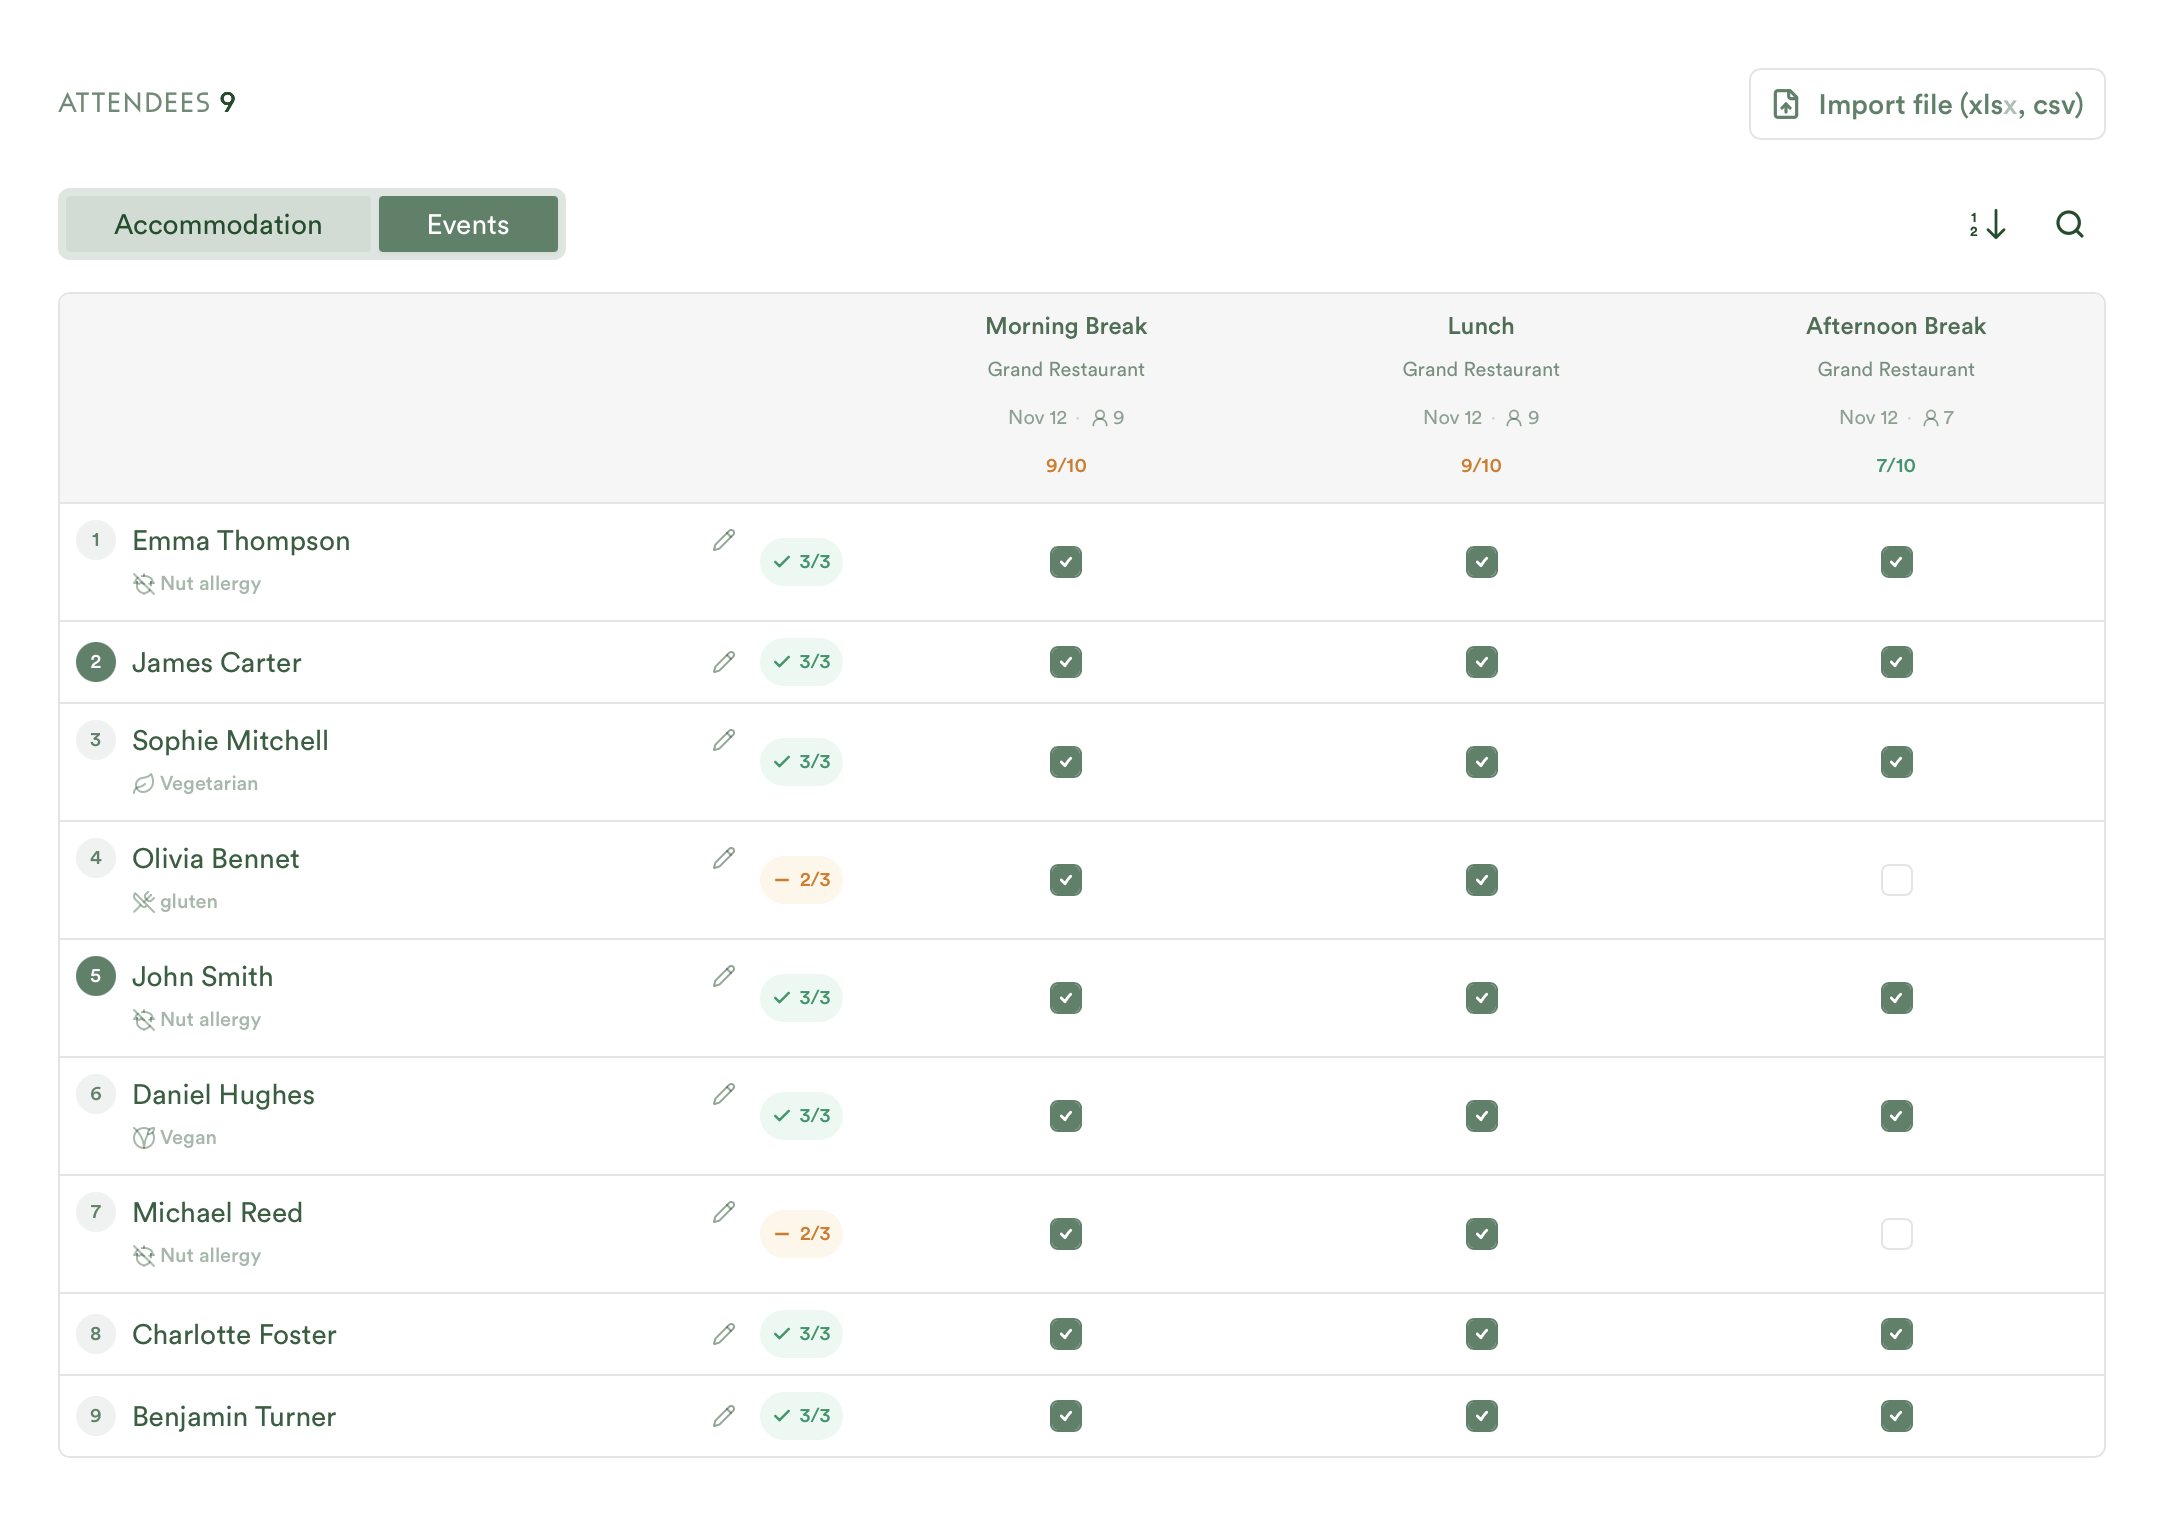The height and width of the screenshot is (1518, 2172).
Task: Edit Daniel Hughes with pencil icon
Action: click(724, 1094)
